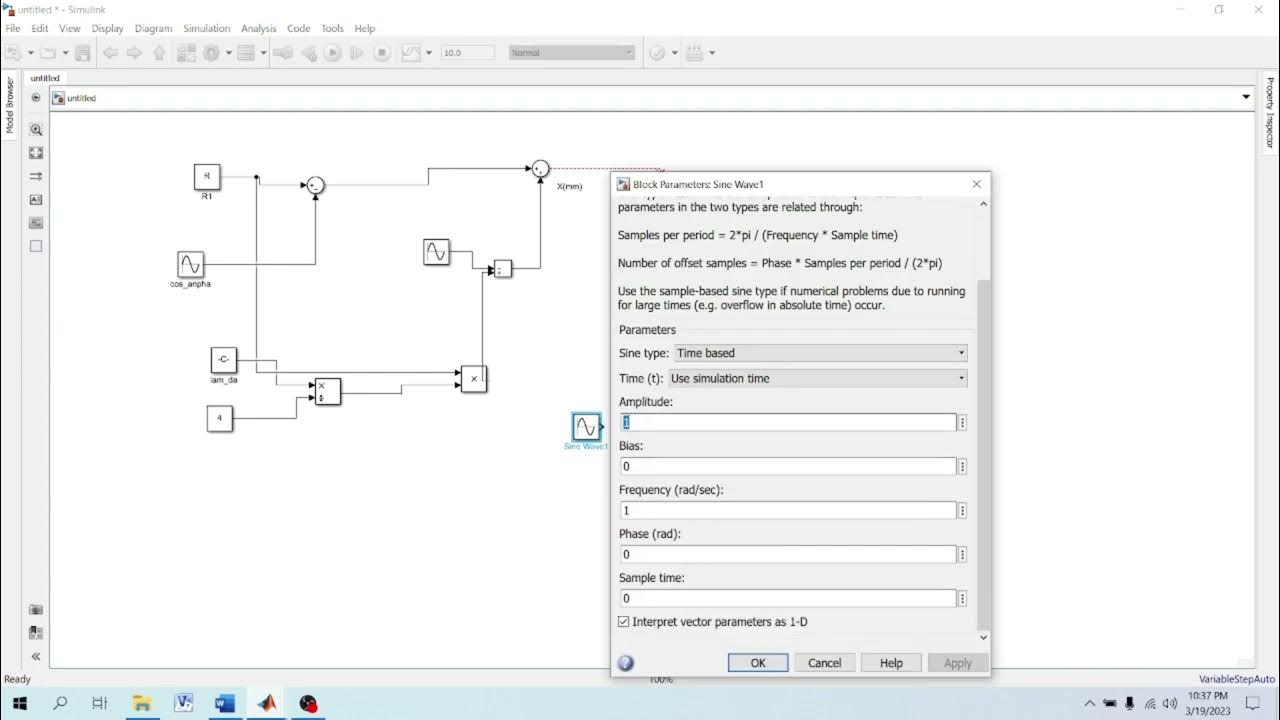Viewport: 1280px width, 720px height.
Task: Click the Image palette icon
Action: (36, 223)
